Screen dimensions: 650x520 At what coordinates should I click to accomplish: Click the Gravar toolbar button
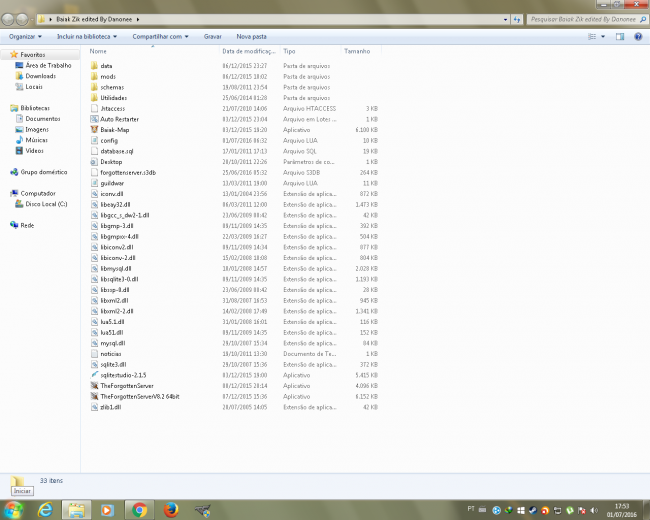(213, 36)
